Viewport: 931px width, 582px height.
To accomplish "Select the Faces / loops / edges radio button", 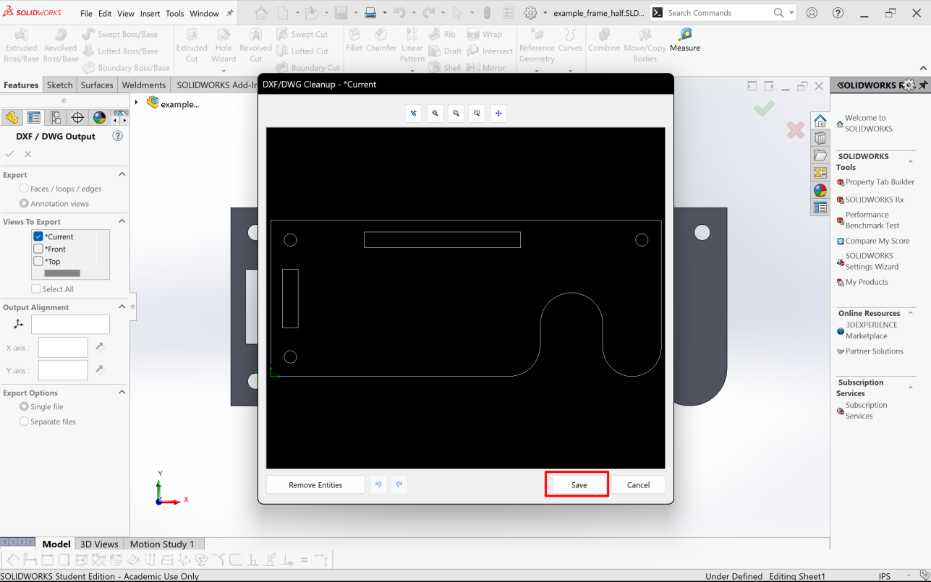I will pos(23,187).
